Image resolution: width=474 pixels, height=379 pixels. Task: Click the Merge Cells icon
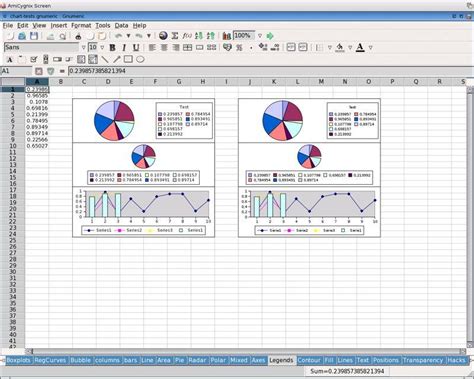tap(200, 48)
